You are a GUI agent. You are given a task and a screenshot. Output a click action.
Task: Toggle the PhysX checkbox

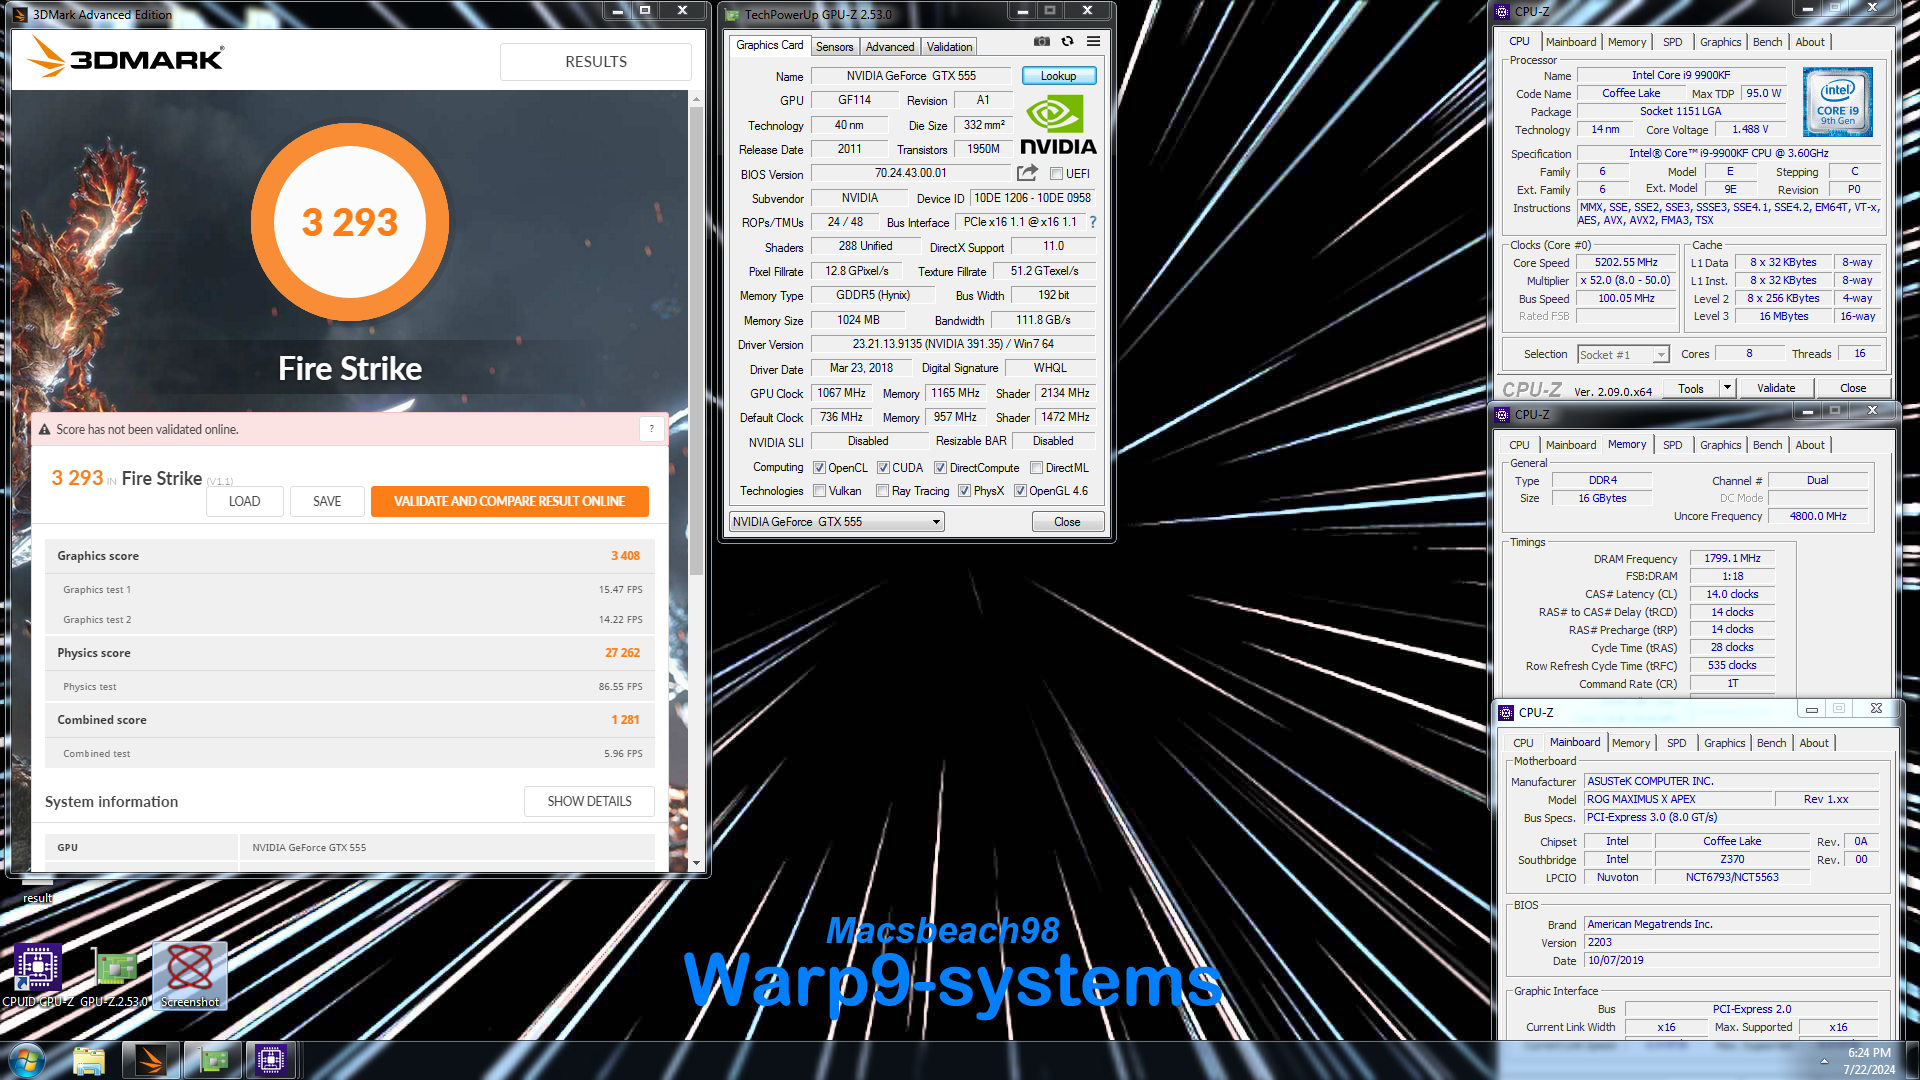(964, 491)
